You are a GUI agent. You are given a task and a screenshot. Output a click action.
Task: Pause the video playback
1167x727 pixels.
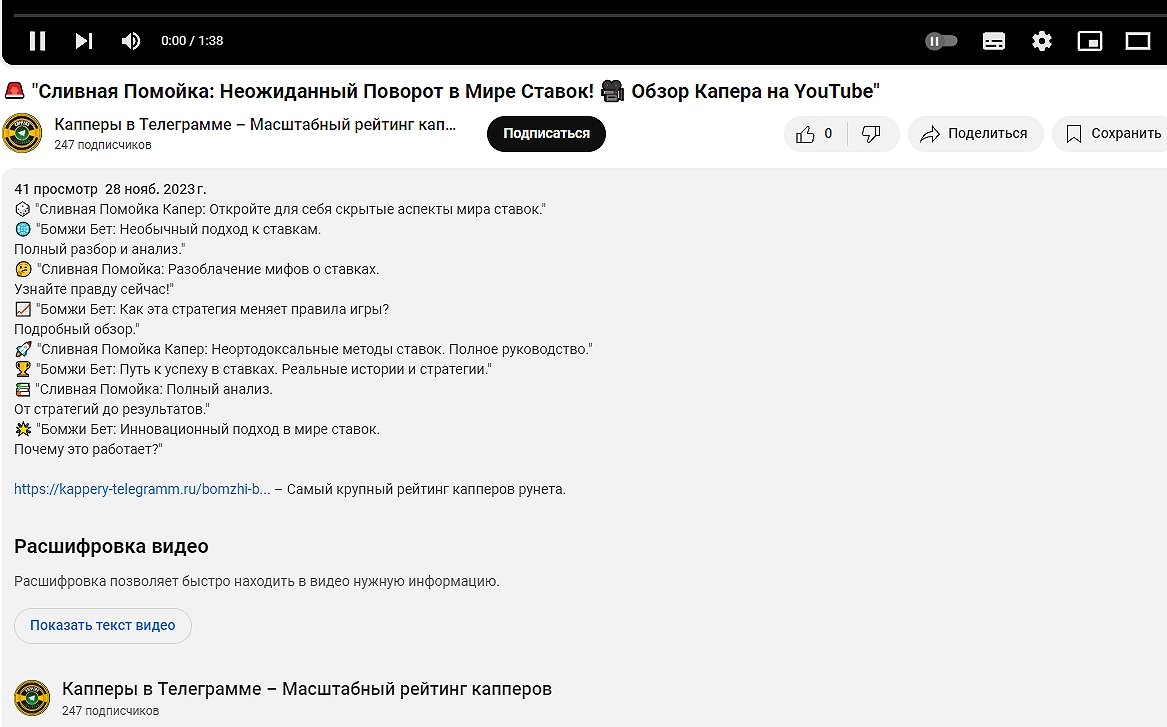(x=37, y=41)
